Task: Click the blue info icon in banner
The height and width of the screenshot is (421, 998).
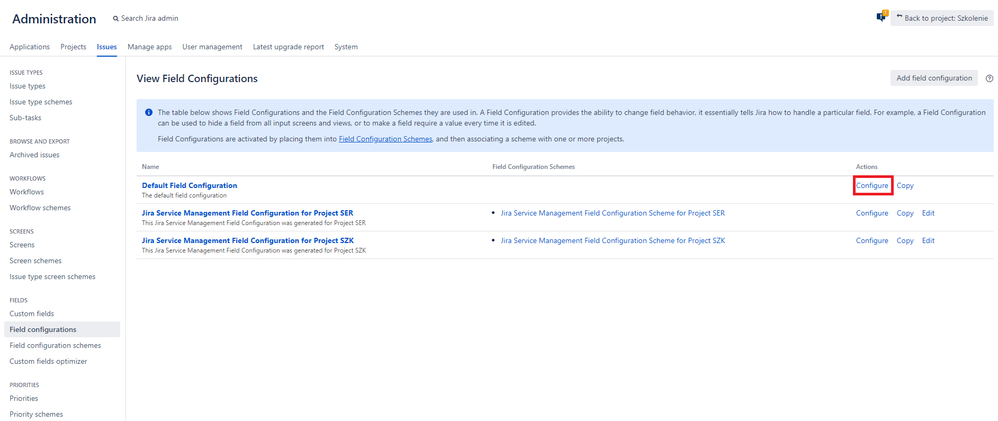Action: (149, 111)
